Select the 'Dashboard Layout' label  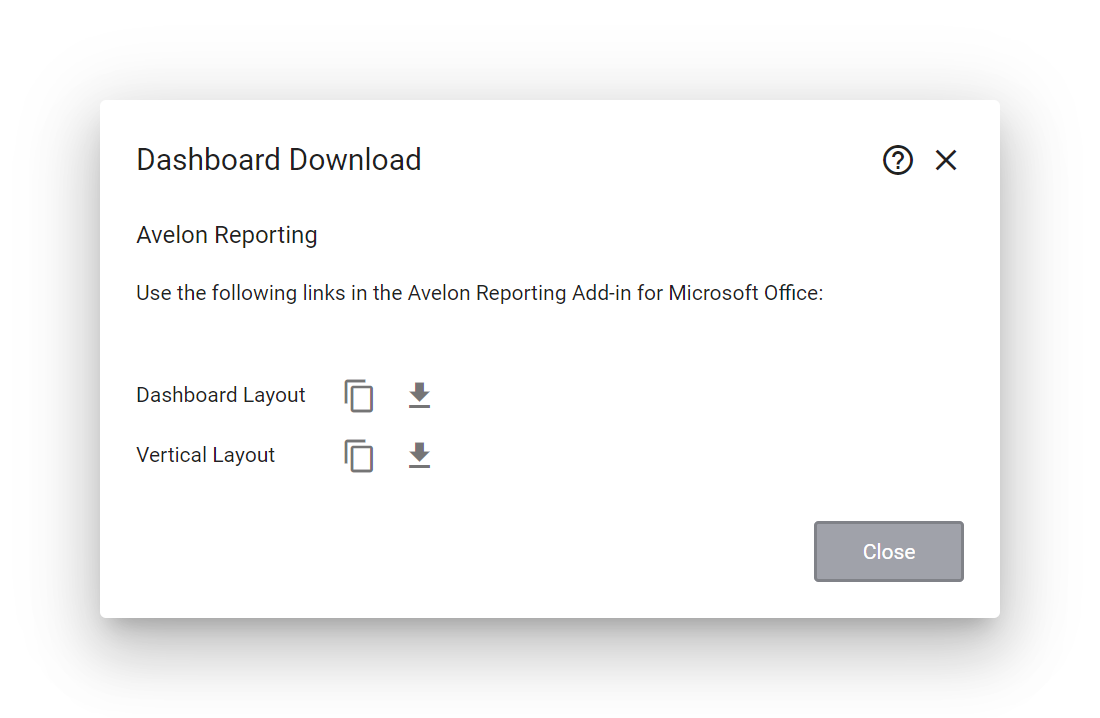click(x=220, y=395)
